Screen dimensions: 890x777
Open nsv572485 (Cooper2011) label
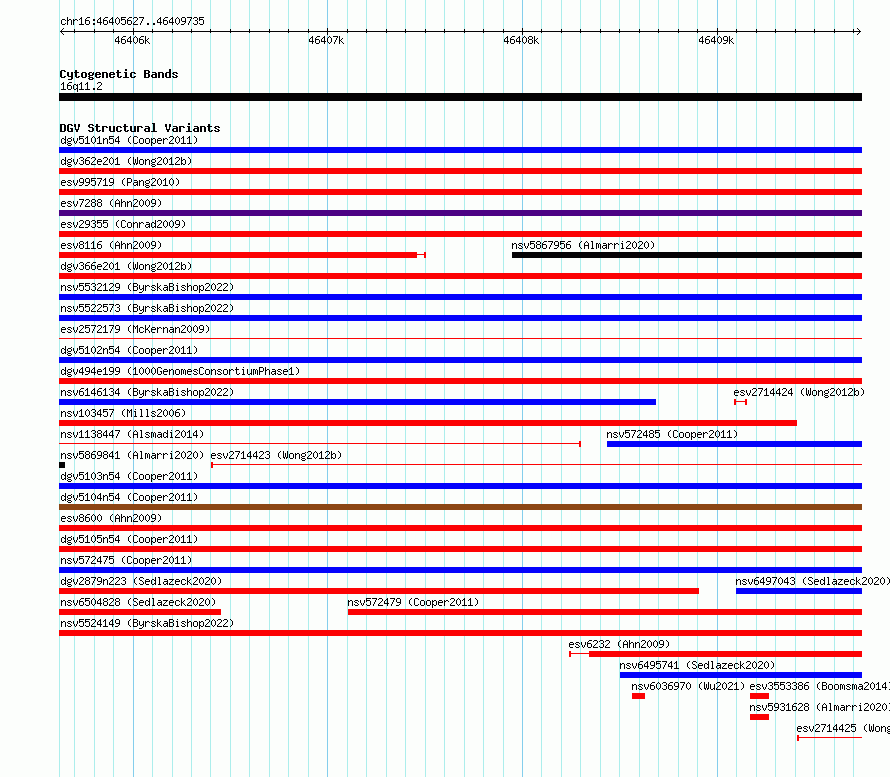coord(672,434)
